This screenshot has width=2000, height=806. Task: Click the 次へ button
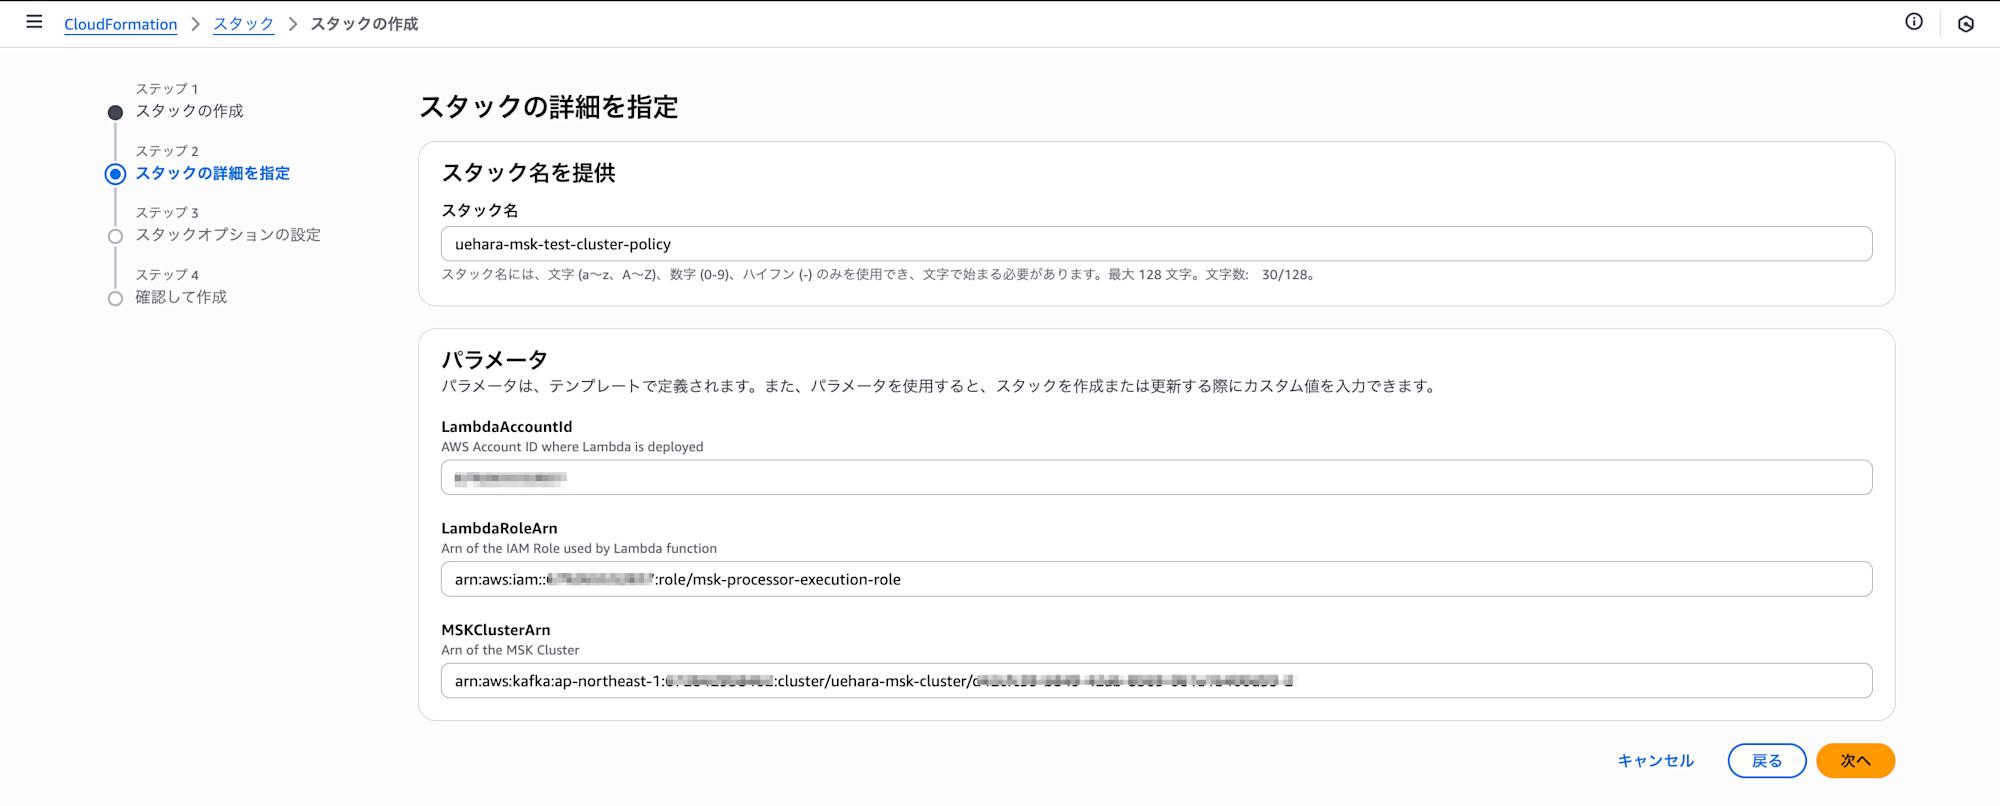coord(1855,761)
